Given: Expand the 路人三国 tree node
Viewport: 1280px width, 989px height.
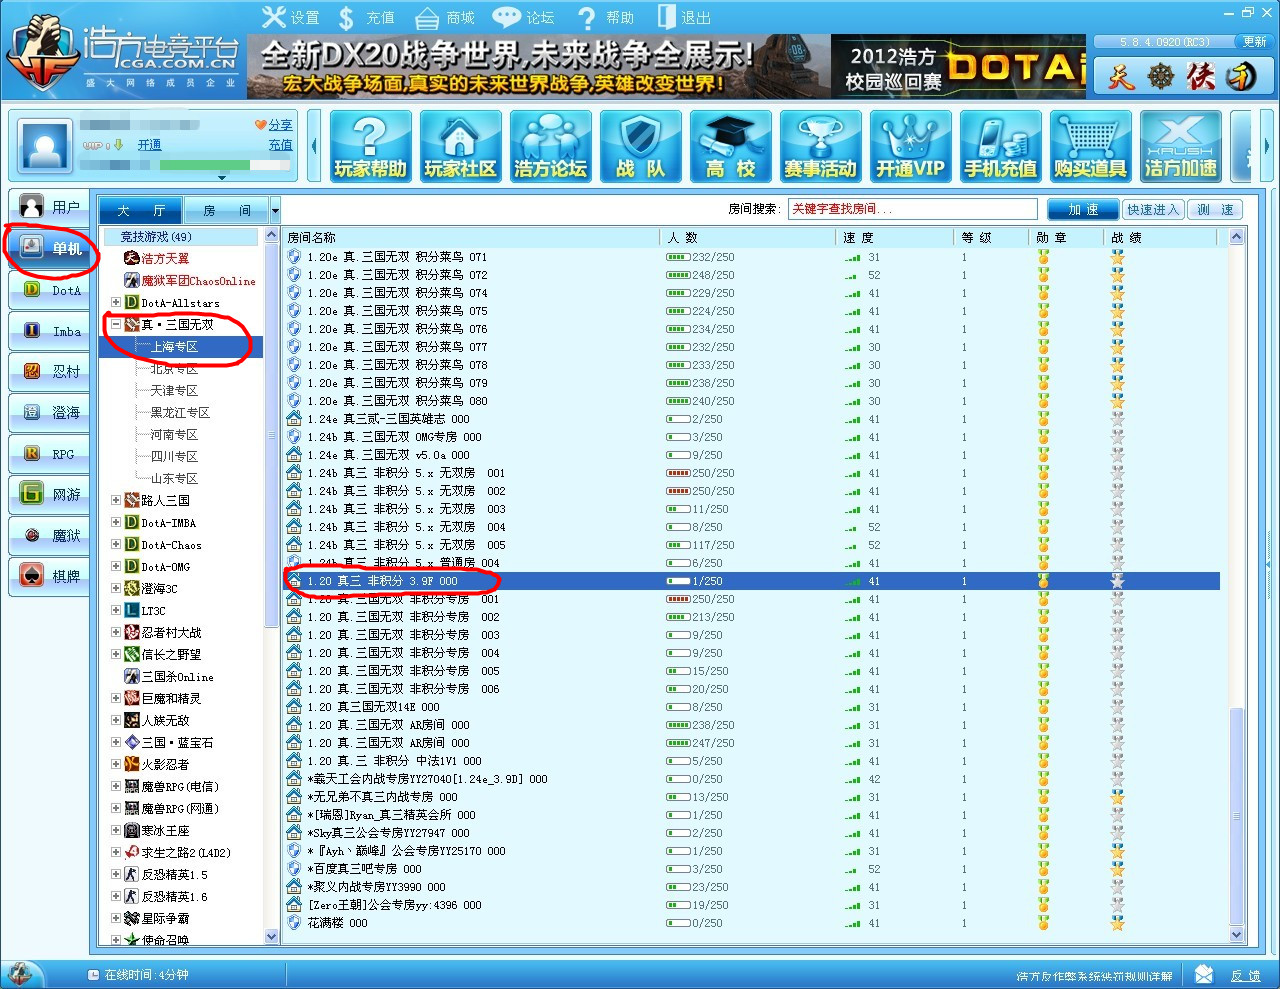Looking at the screenshot, I should click(116, 500).
